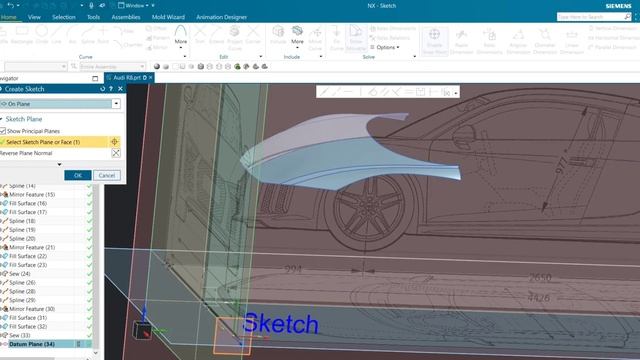Select the Angular Dimension tool

[x=518, y=41]
